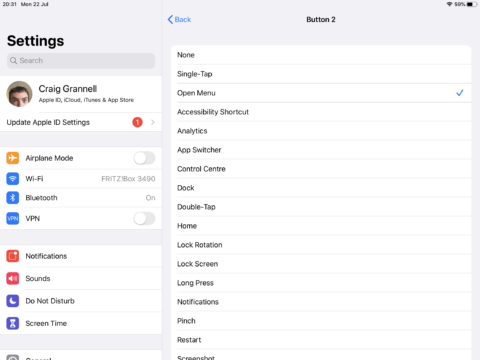This screenshot has height=360, width=480.
Task: Tap the red badge on Update Apple ID Settings
Action: point(137,122)
